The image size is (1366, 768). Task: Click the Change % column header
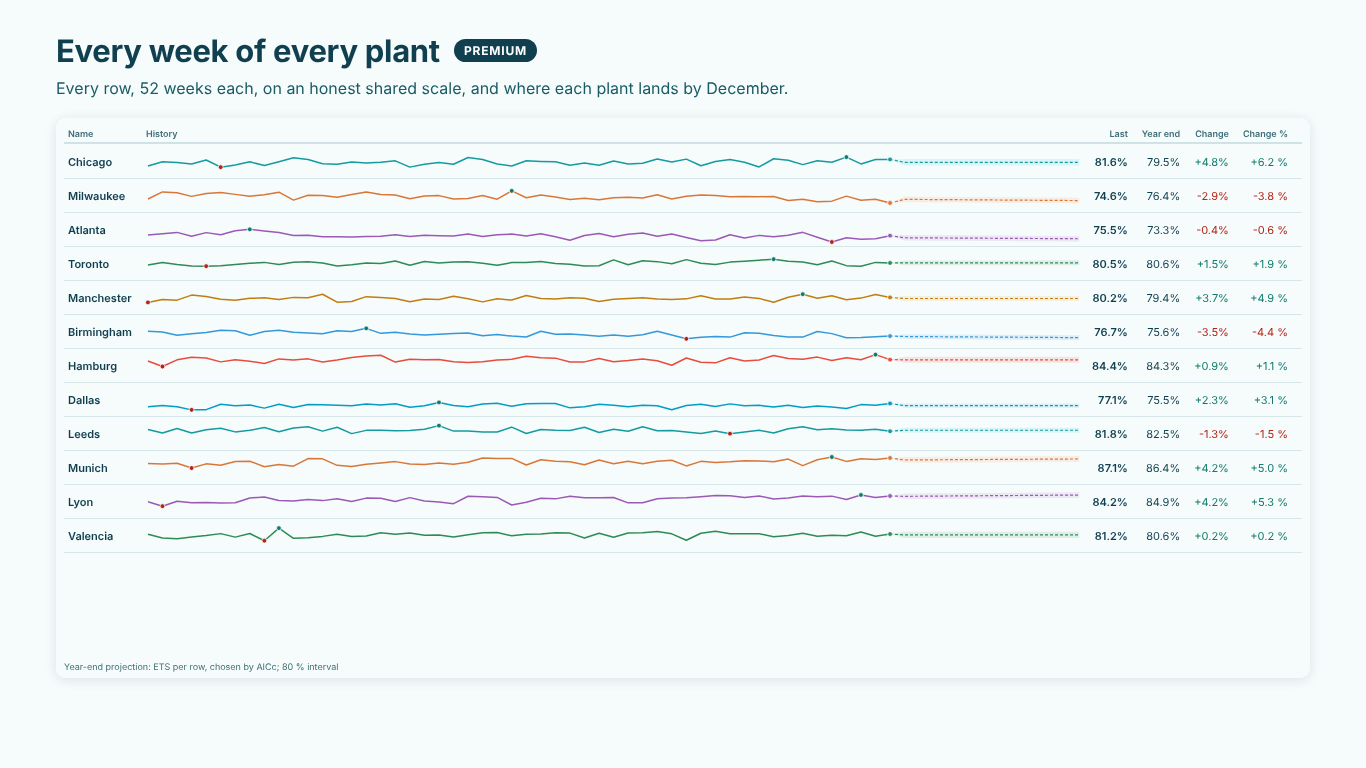pos(1265,134)
